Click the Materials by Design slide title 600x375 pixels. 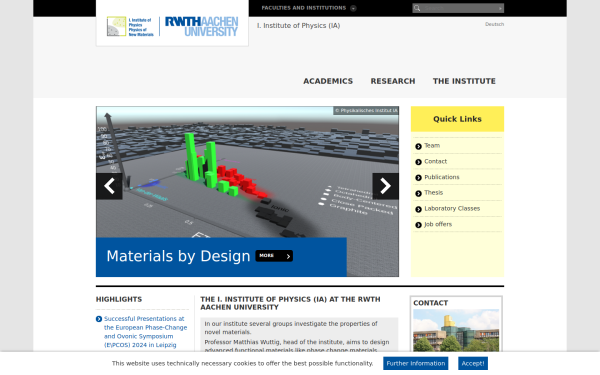(178, 256)
